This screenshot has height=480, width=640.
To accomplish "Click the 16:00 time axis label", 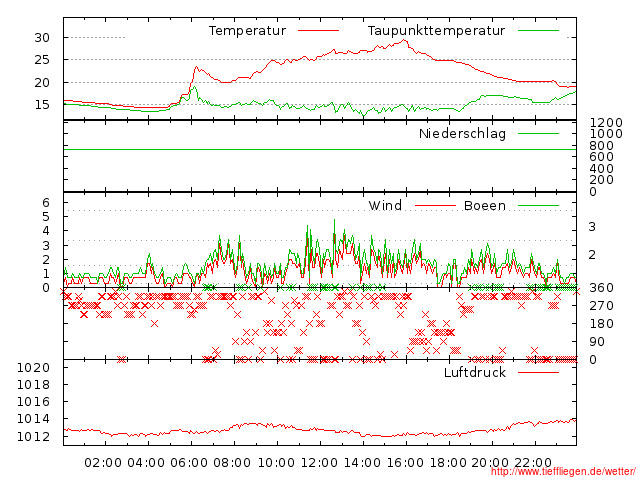I will point(405,463).
